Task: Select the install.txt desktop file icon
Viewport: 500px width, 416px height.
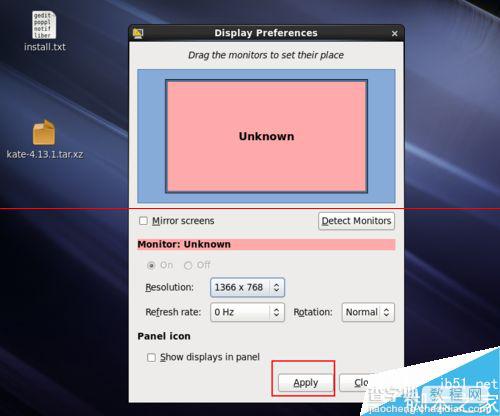Action: [x=44, y=25]
